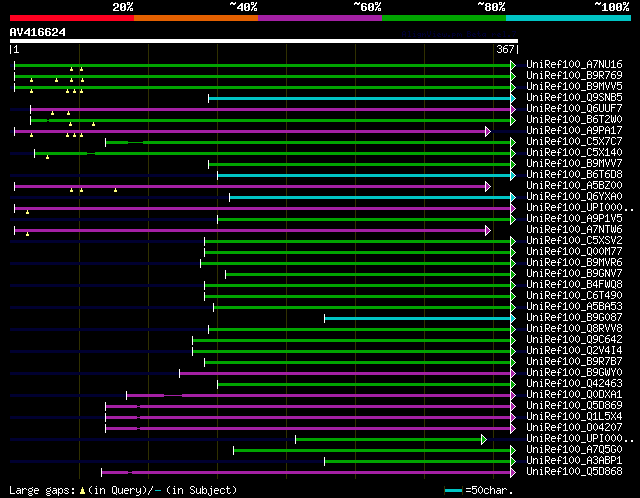Select the UniRef100_Q5D869 label
Screen dimensions: 640x498
click(x=574, y=406)
